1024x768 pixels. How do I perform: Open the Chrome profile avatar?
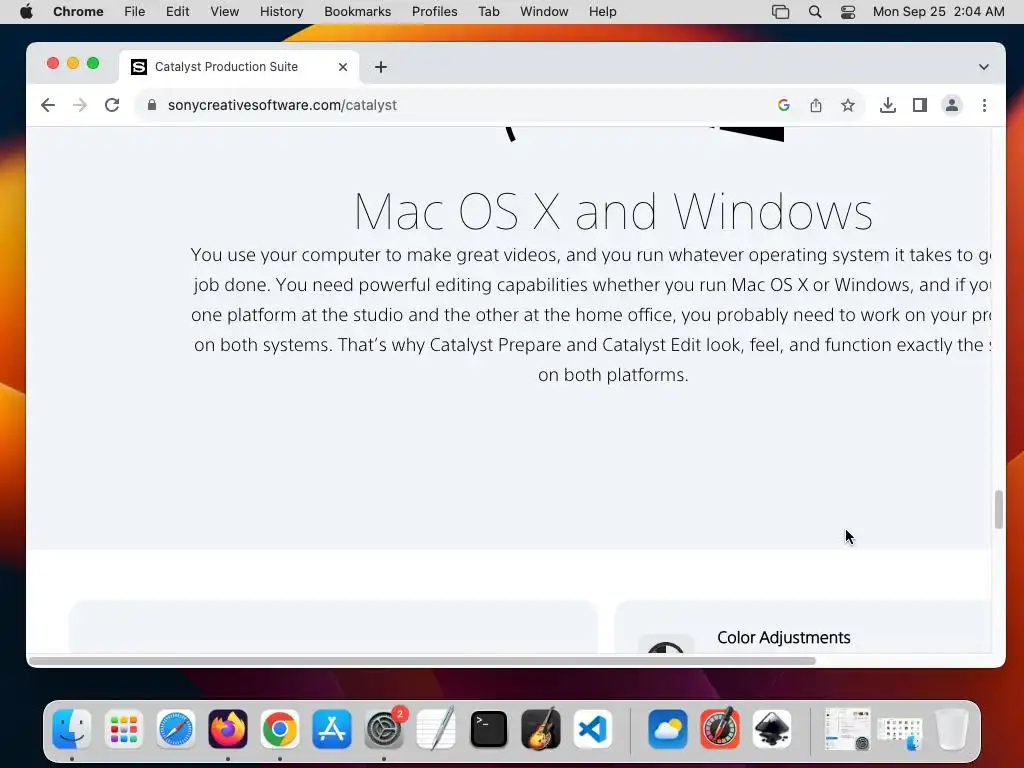click(952, 105)
